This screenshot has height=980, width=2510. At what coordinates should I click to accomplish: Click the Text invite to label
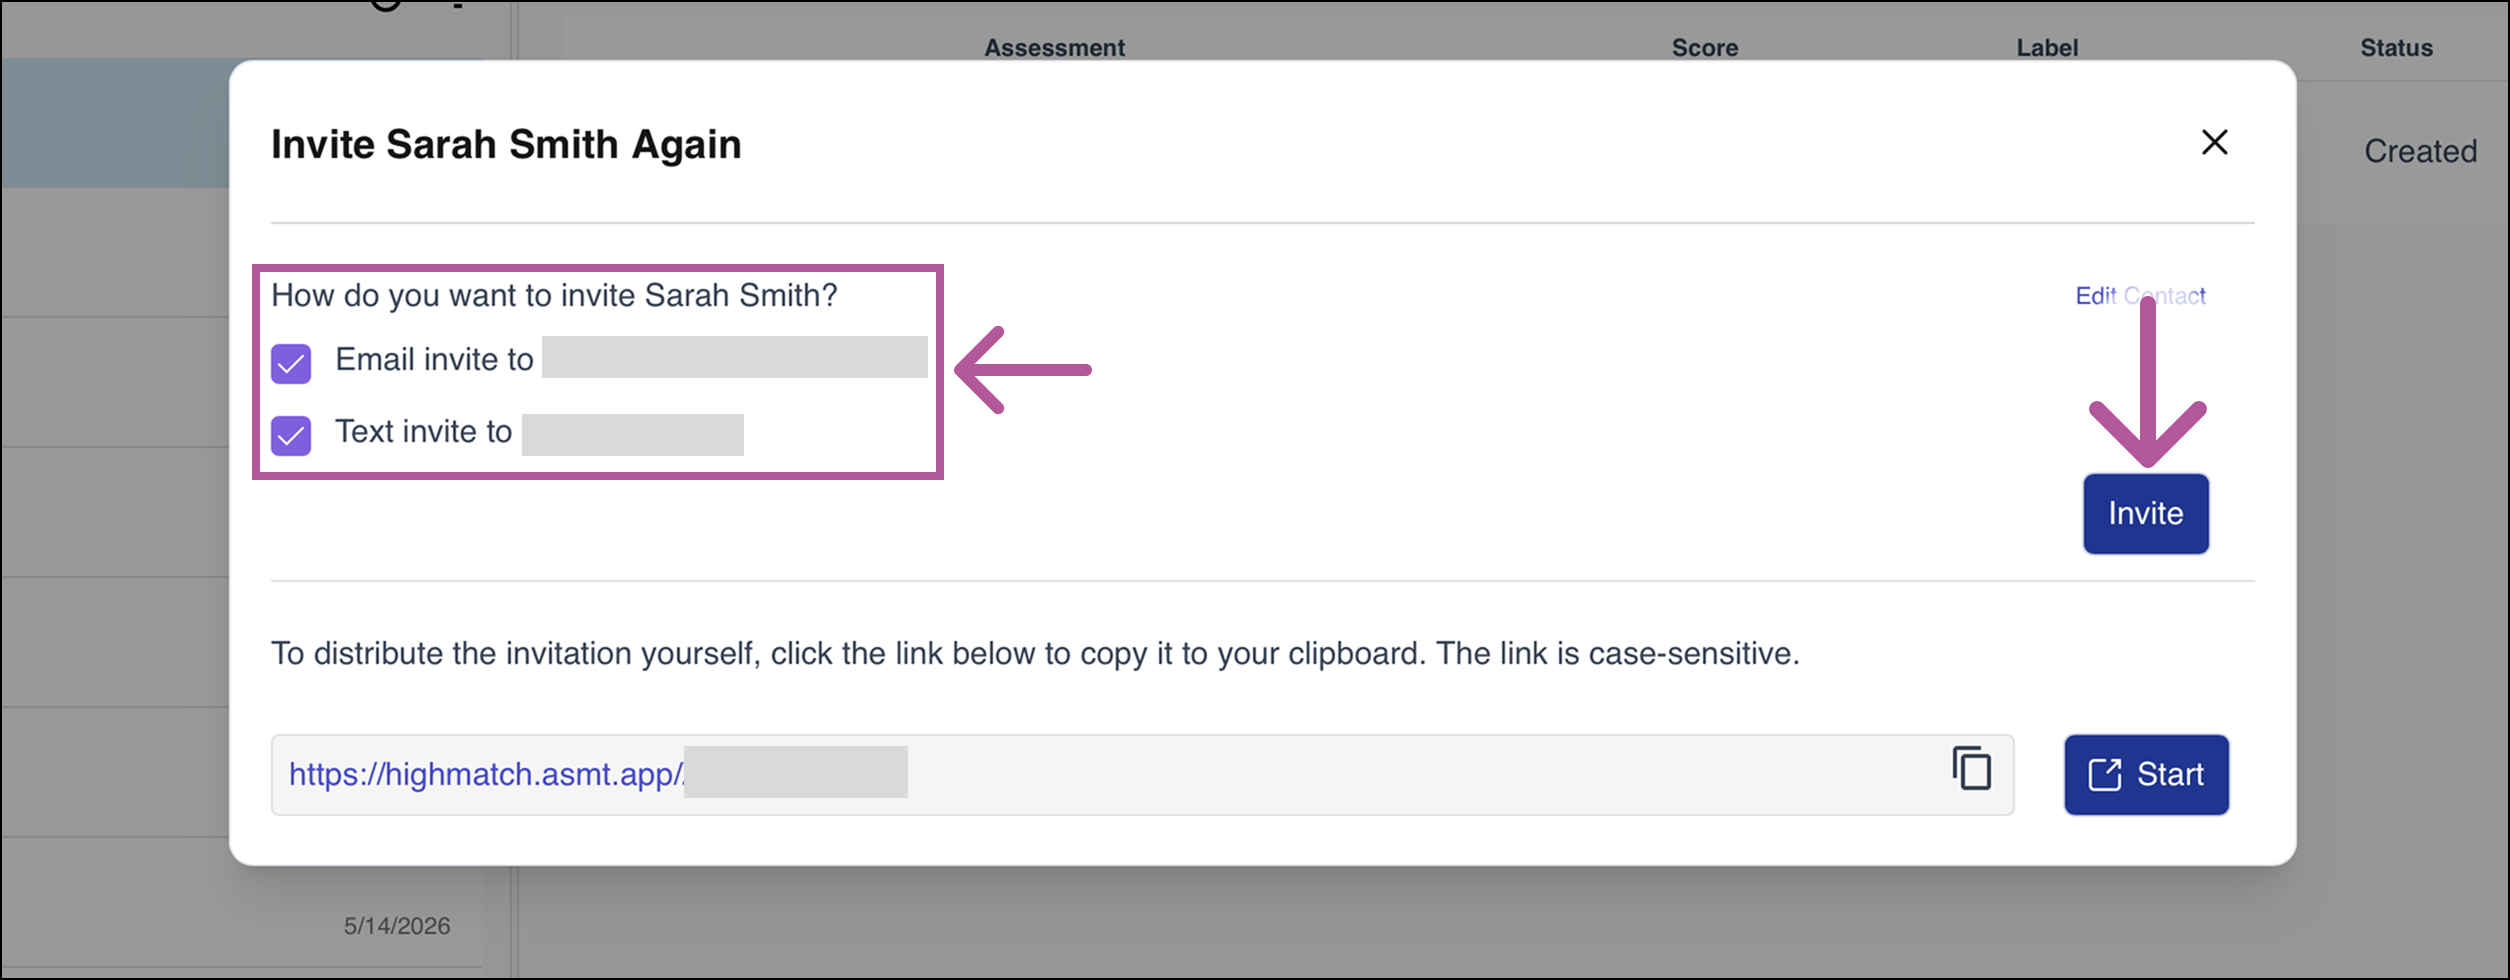click(423, 432)
